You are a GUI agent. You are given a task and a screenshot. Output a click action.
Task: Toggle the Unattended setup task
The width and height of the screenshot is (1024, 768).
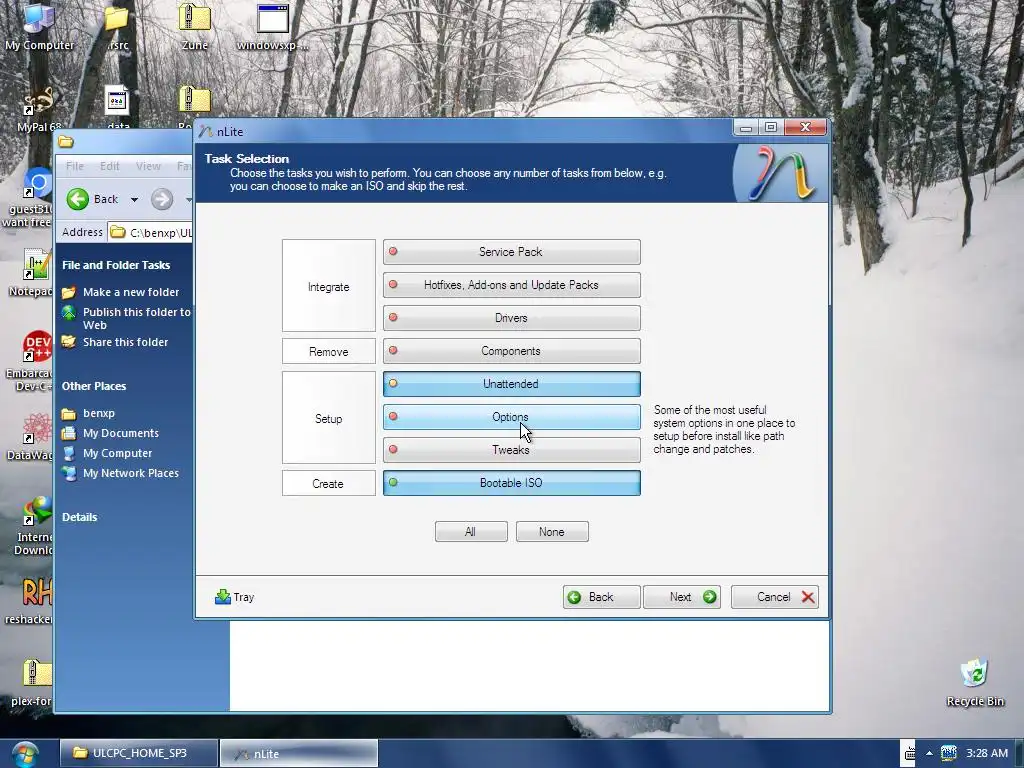511,384
